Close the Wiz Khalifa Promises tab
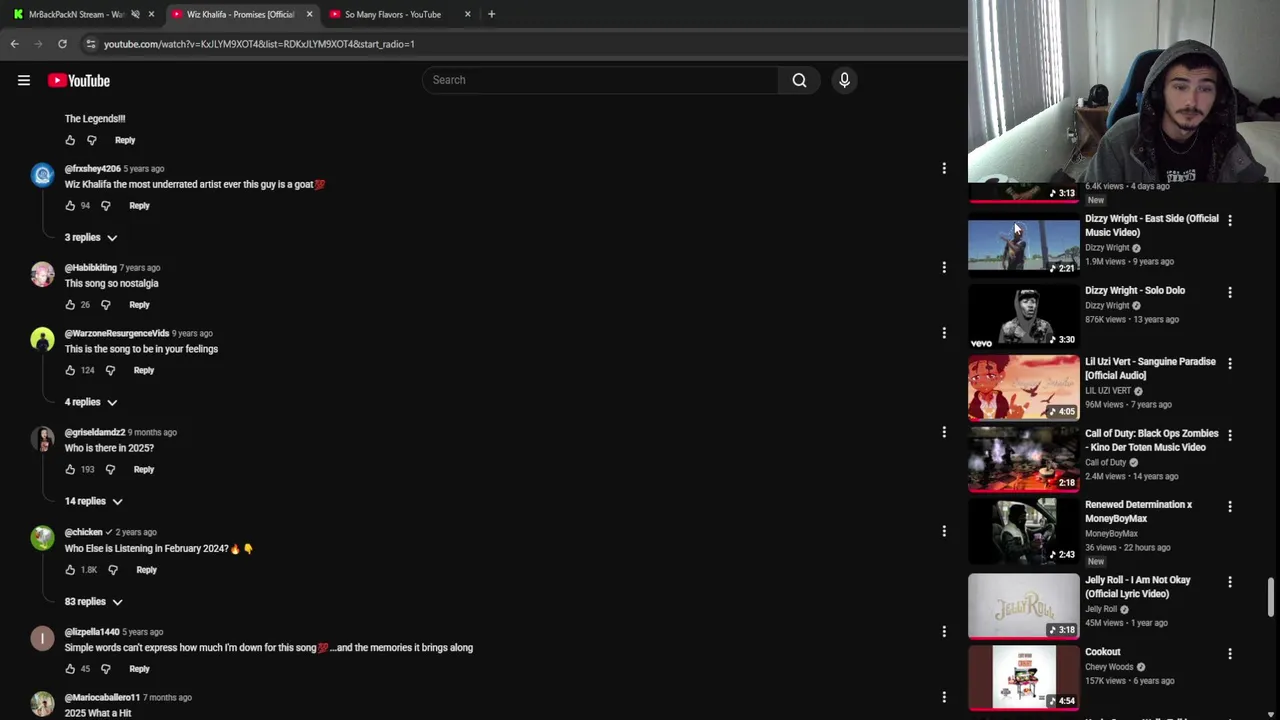Screen dimensions: 1280x720 (309, 14)
